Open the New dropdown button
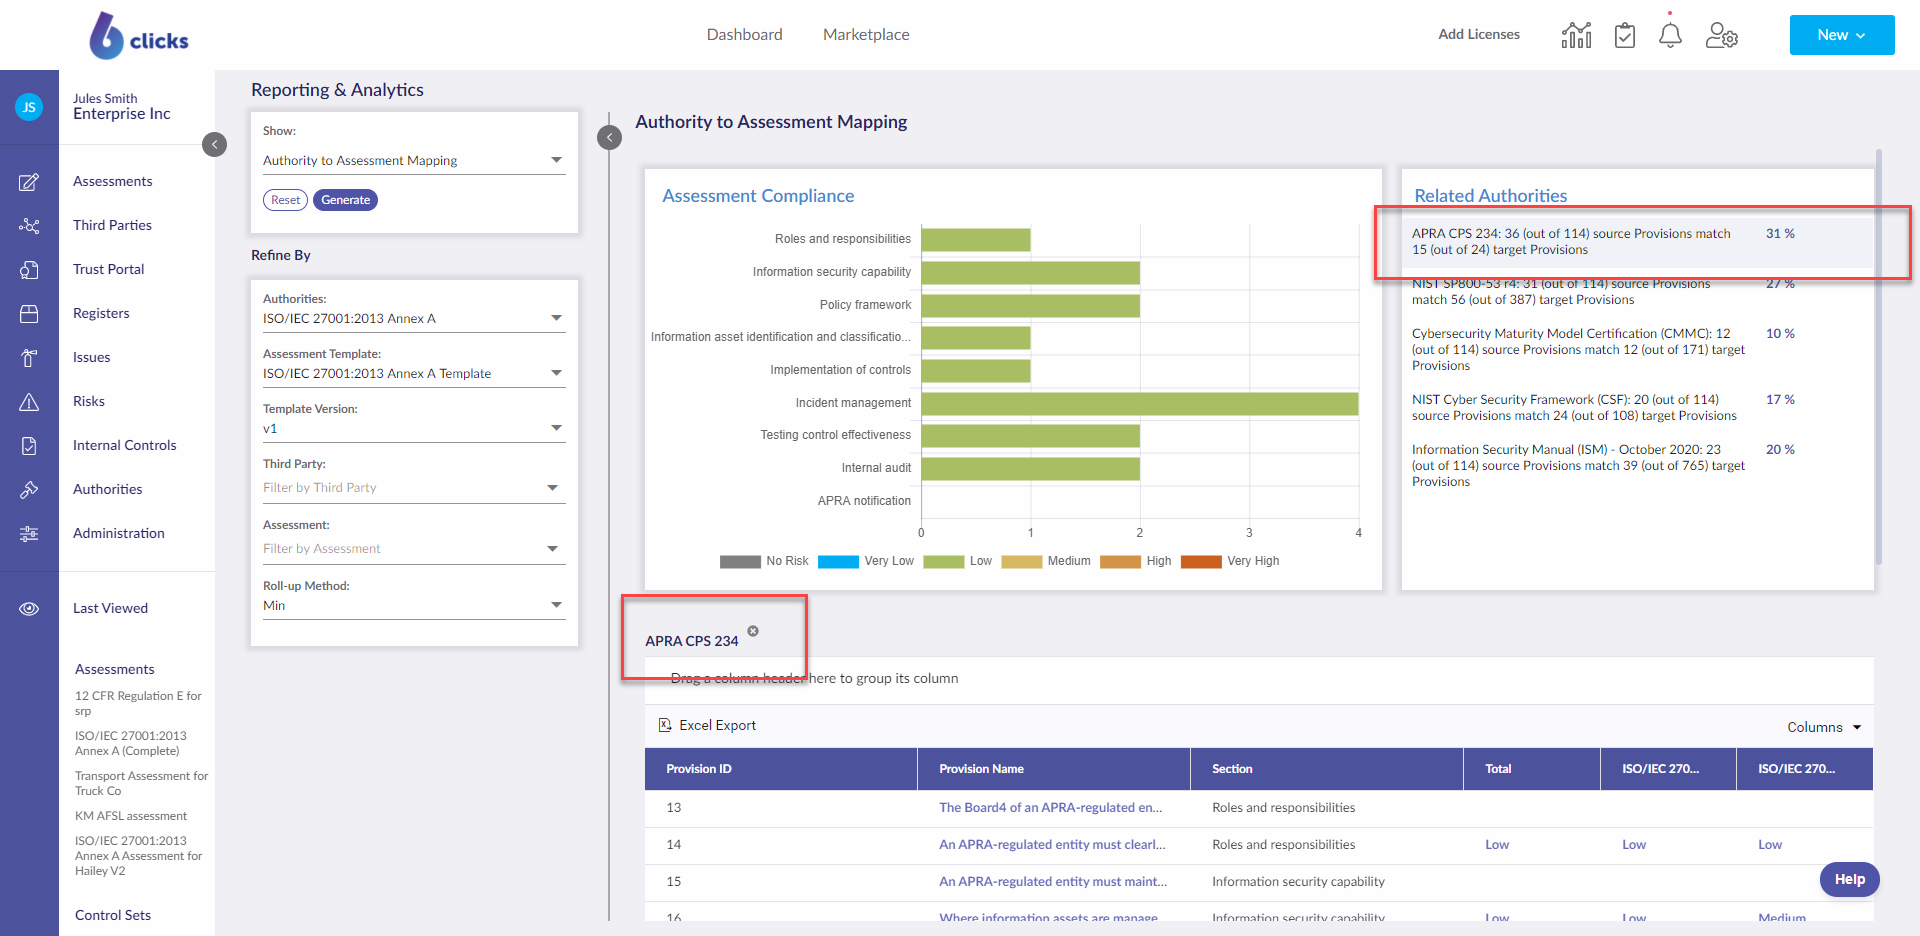The width and height of the screenshot is (1920, 936). (1842, 35)
